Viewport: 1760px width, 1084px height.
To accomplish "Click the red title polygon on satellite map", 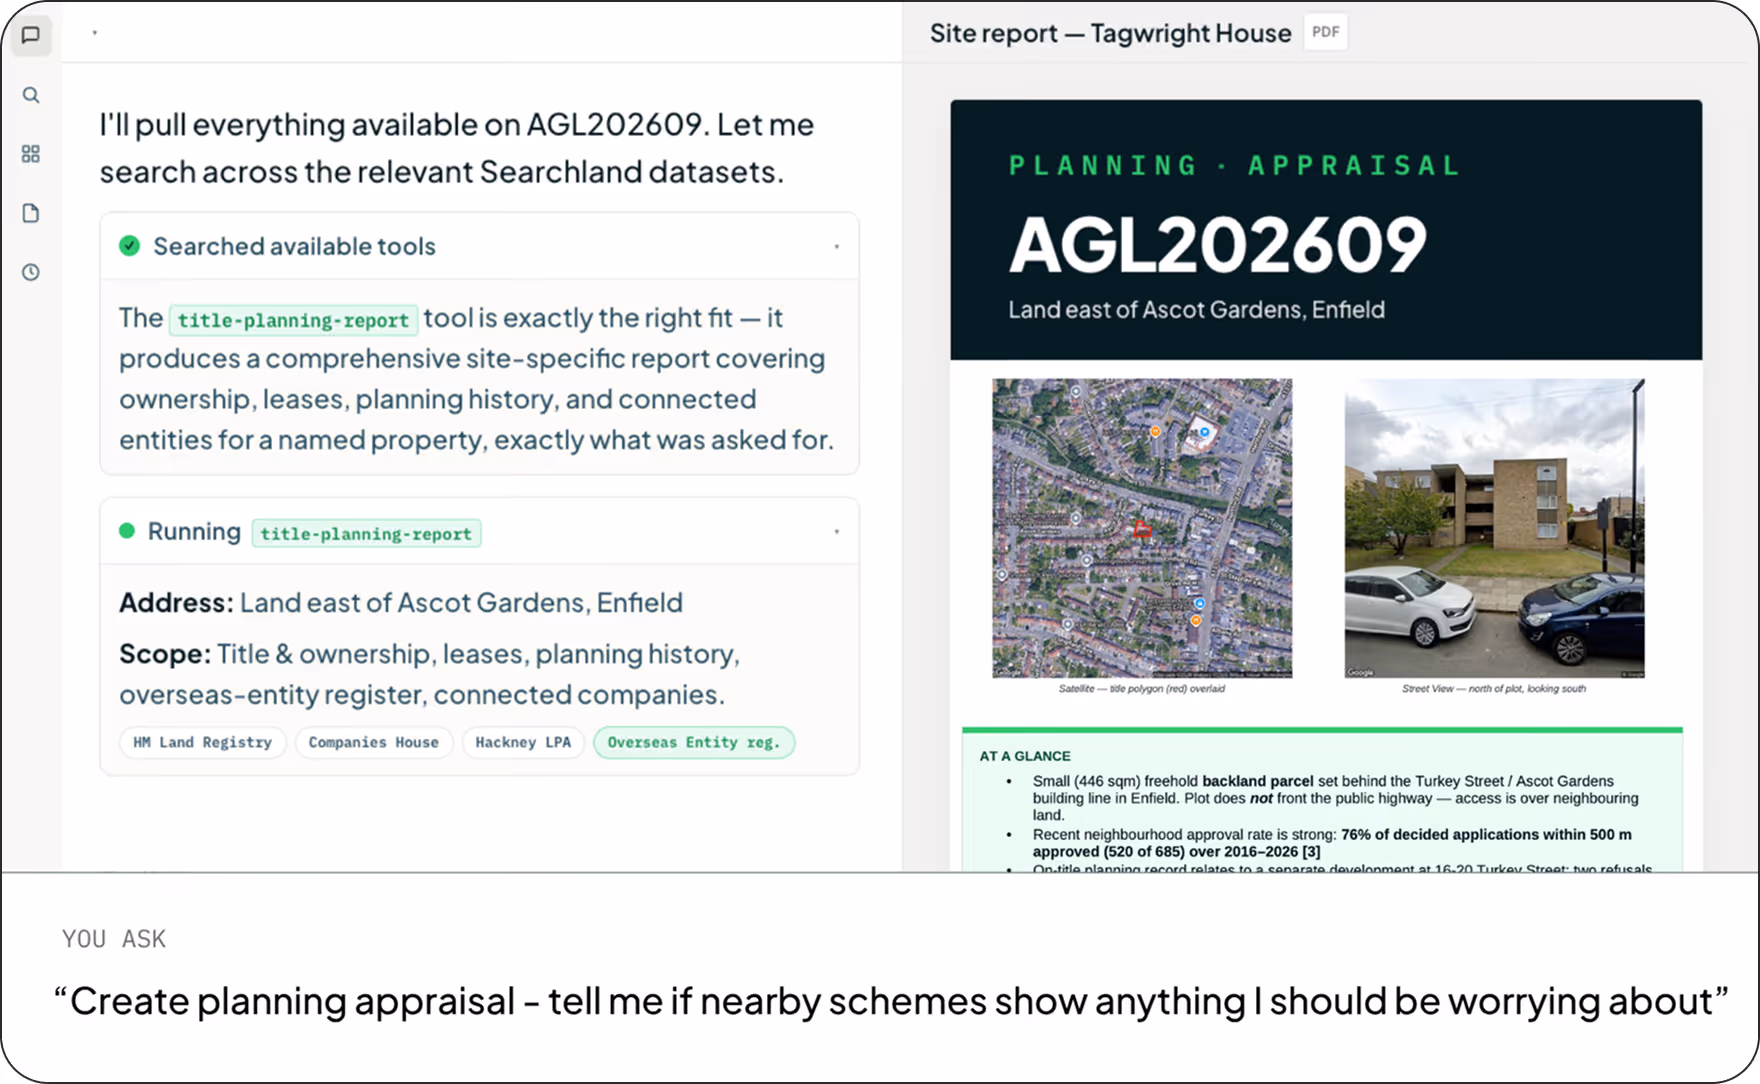I will (x=1142, y=529).
